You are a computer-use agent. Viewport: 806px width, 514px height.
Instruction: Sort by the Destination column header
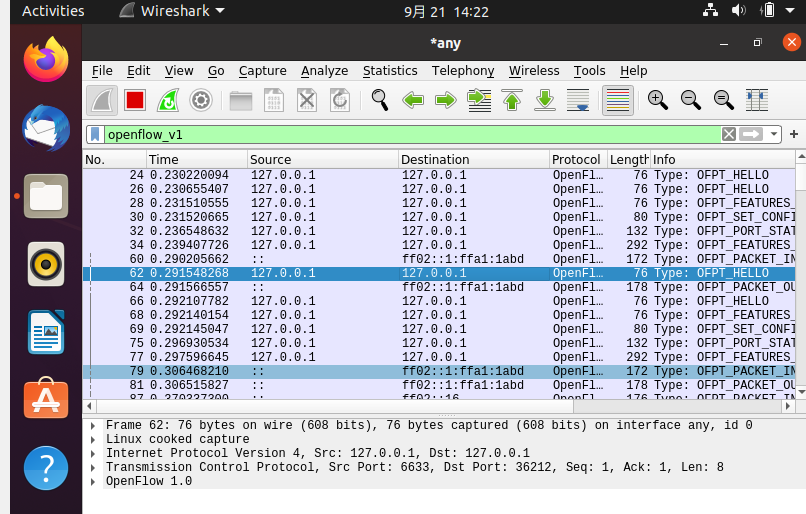[x=474, y=160]
